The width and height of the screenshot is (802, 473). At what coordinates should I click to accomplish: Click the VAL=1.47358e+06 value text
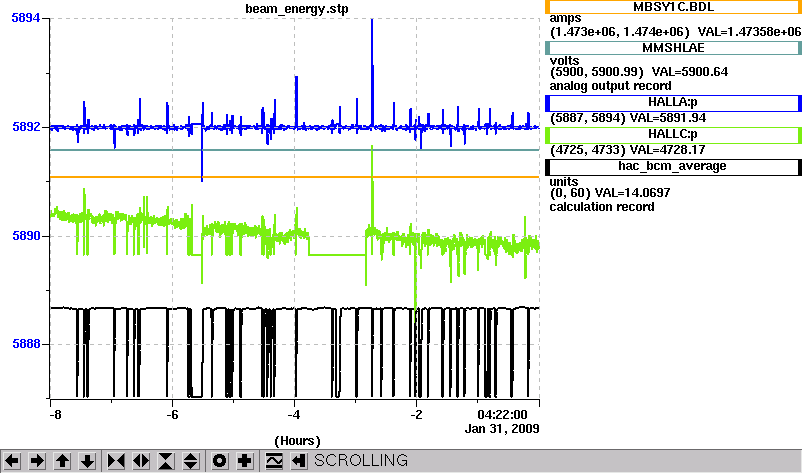pos(749,32)
